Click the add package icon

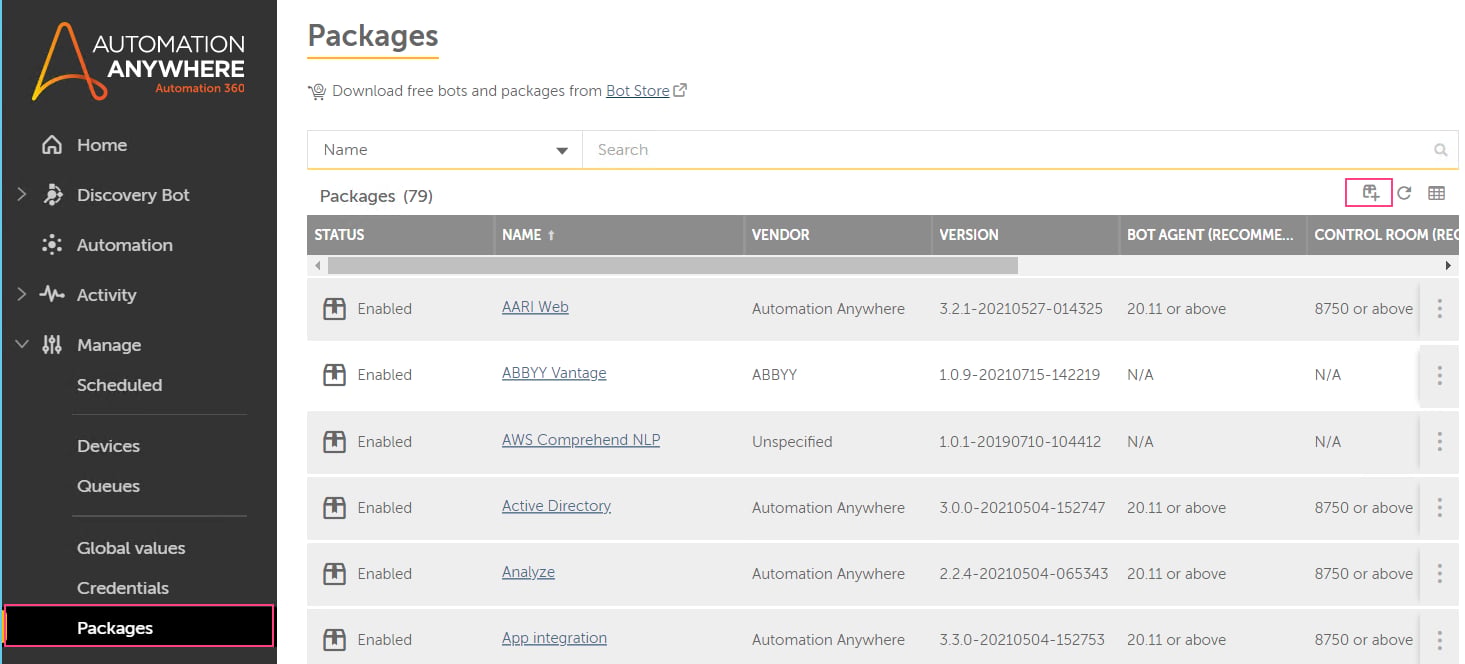[x=1370, y=193]
